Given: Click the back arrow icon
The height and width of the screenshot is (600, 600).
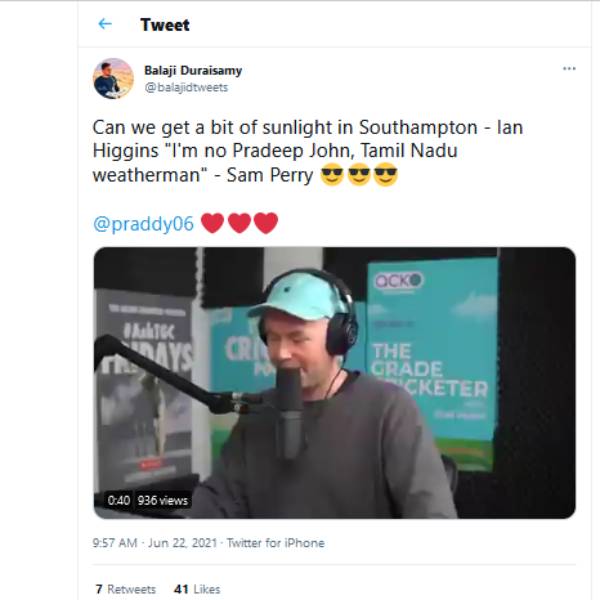Looking at the screenshot, I should point(105,24).
